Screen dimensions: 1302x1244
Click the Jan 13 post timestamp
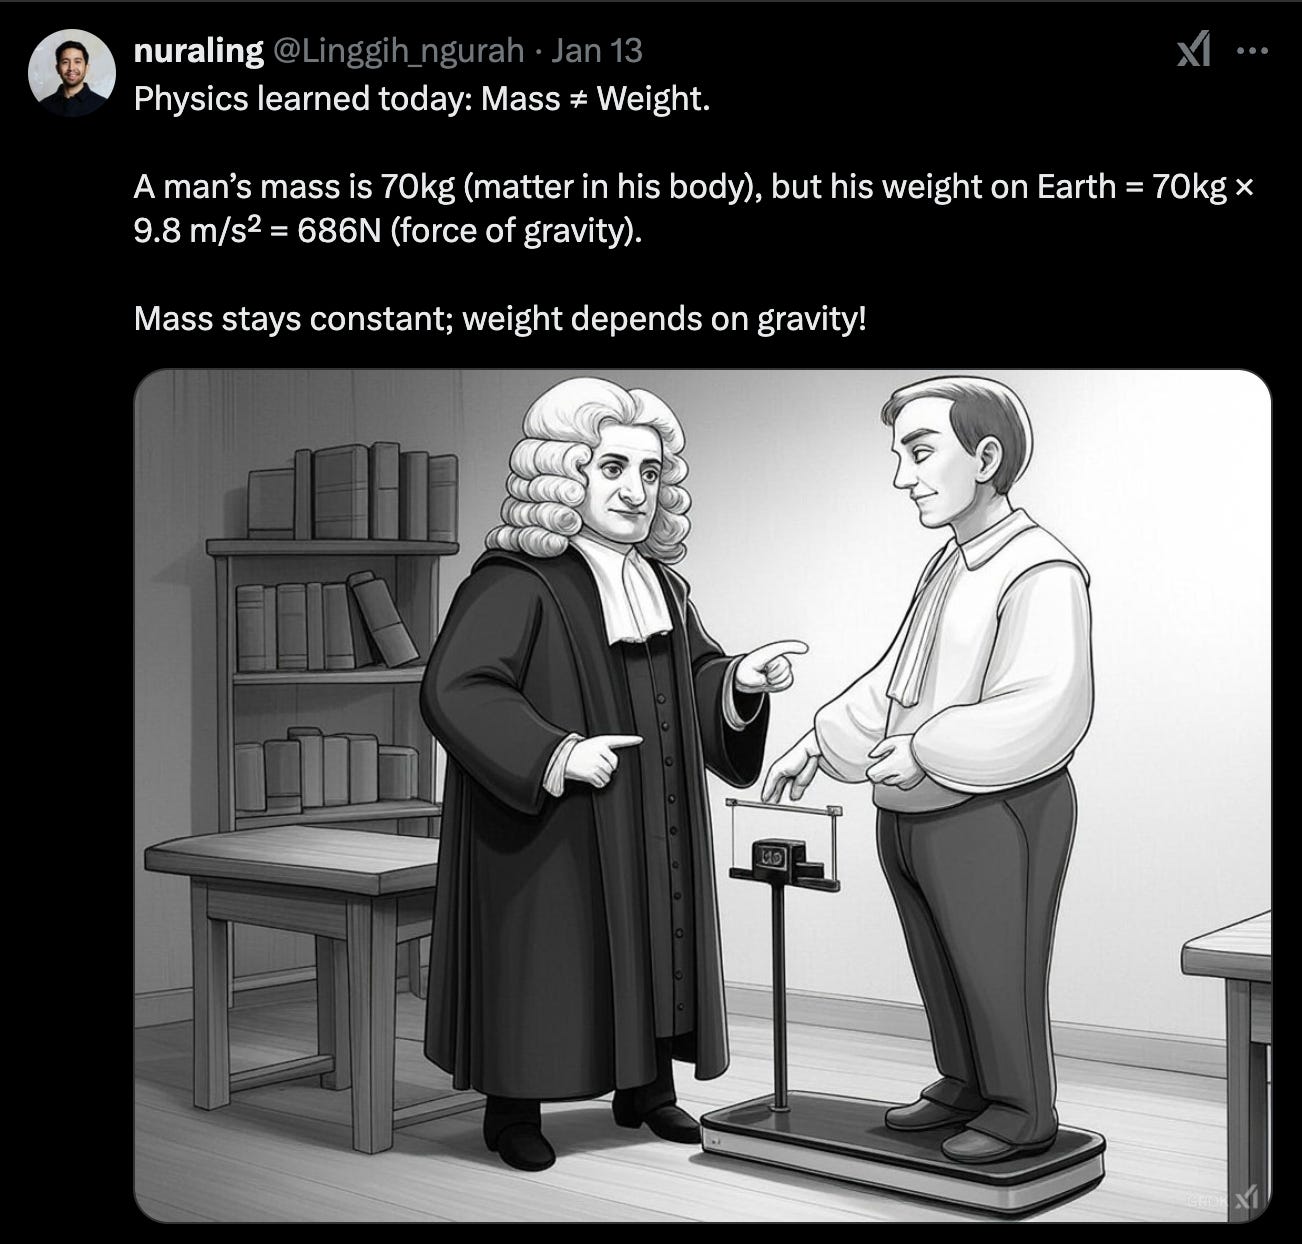597,51
